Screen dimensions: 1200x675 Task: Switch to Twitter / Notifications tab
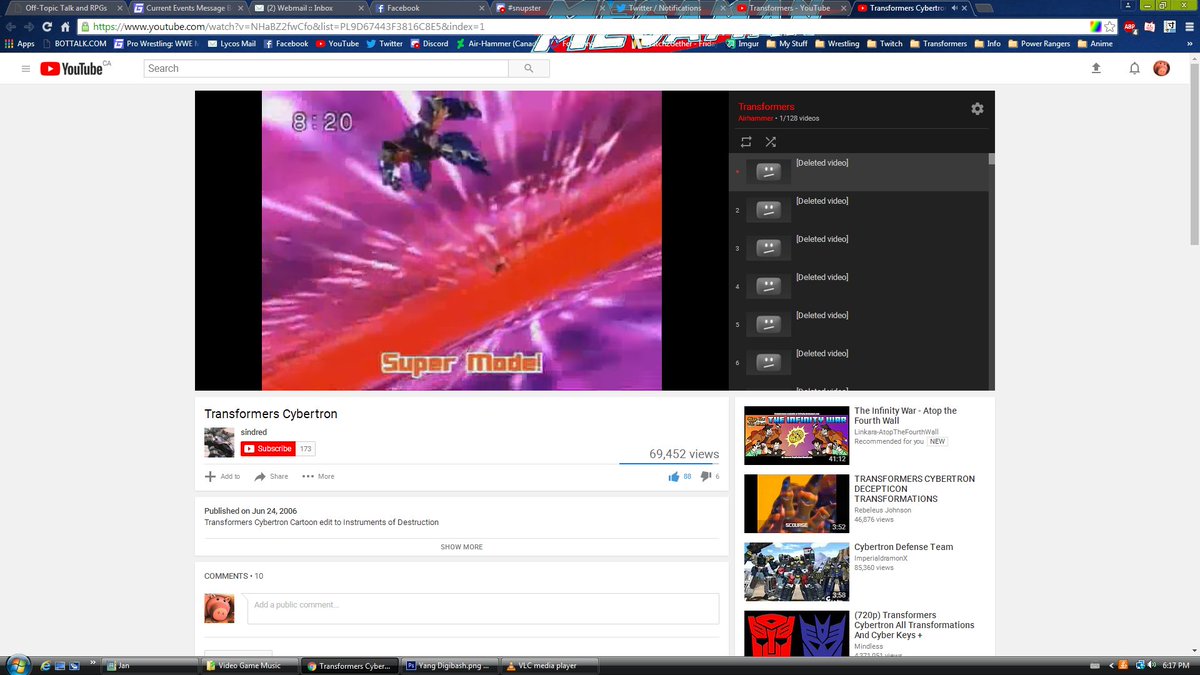(668, 8)
